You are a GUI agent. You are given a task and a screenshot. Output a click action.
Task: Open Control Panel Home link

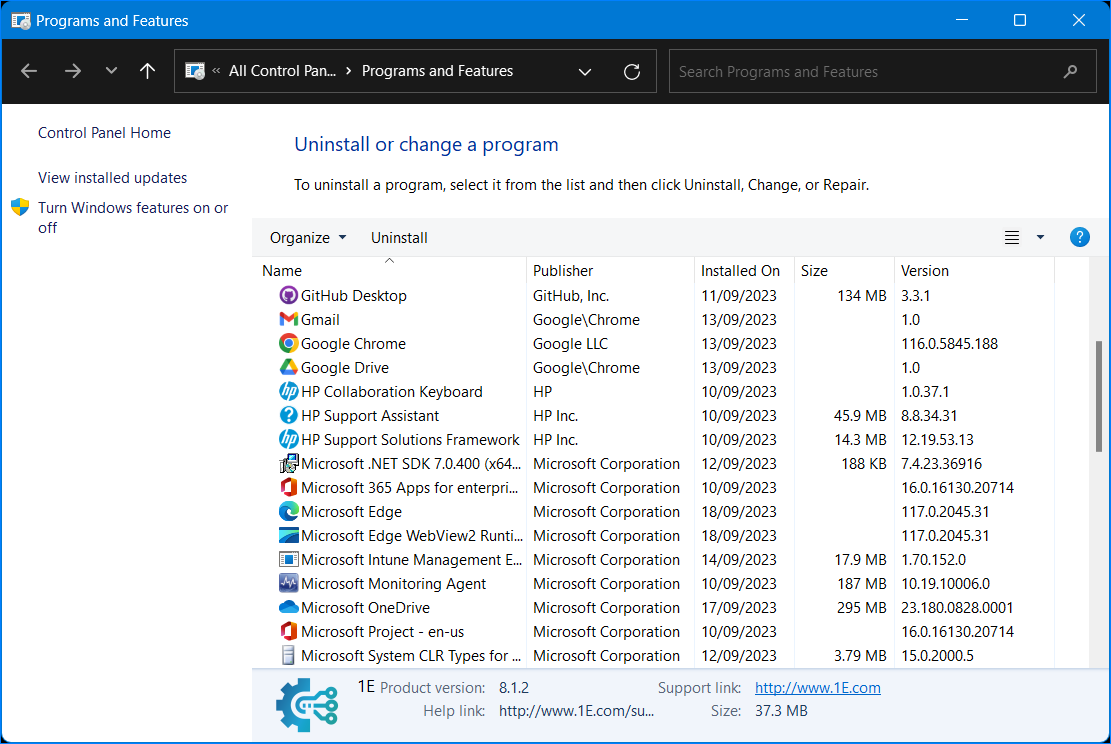104,133
